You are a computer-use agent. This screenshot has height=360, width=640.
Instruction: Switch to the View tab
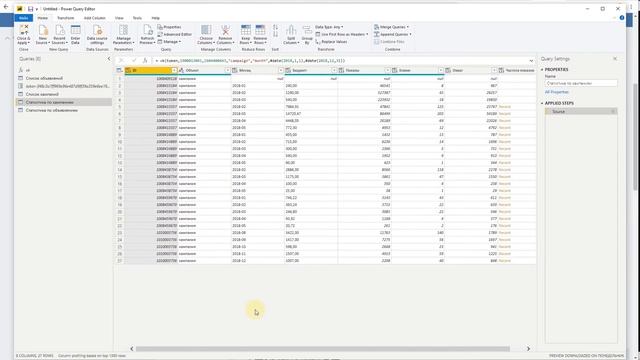119,18
